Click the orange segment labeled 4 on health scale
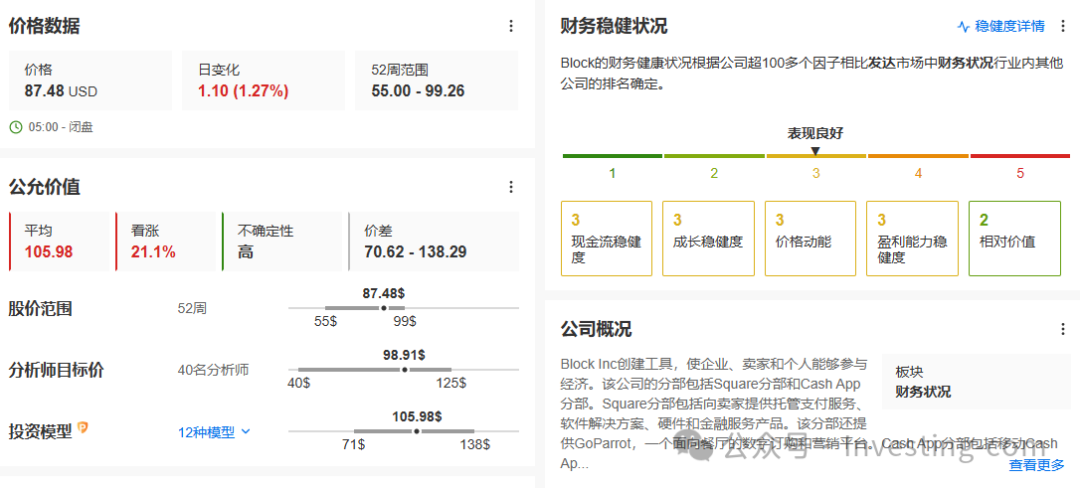1080x488 pixels. click(918, 156)
